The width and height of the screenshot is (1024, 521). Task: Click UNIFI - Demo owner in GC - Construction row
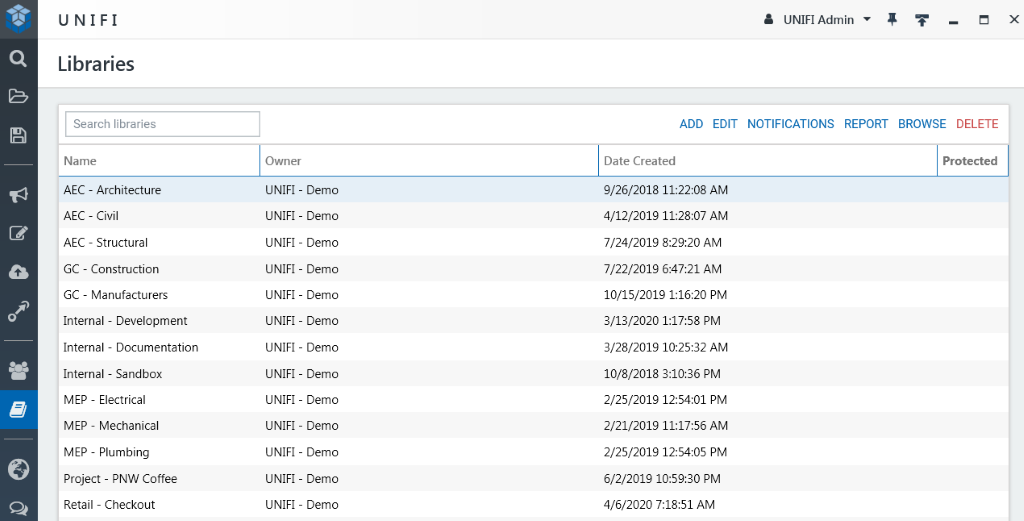pos(302,268)
